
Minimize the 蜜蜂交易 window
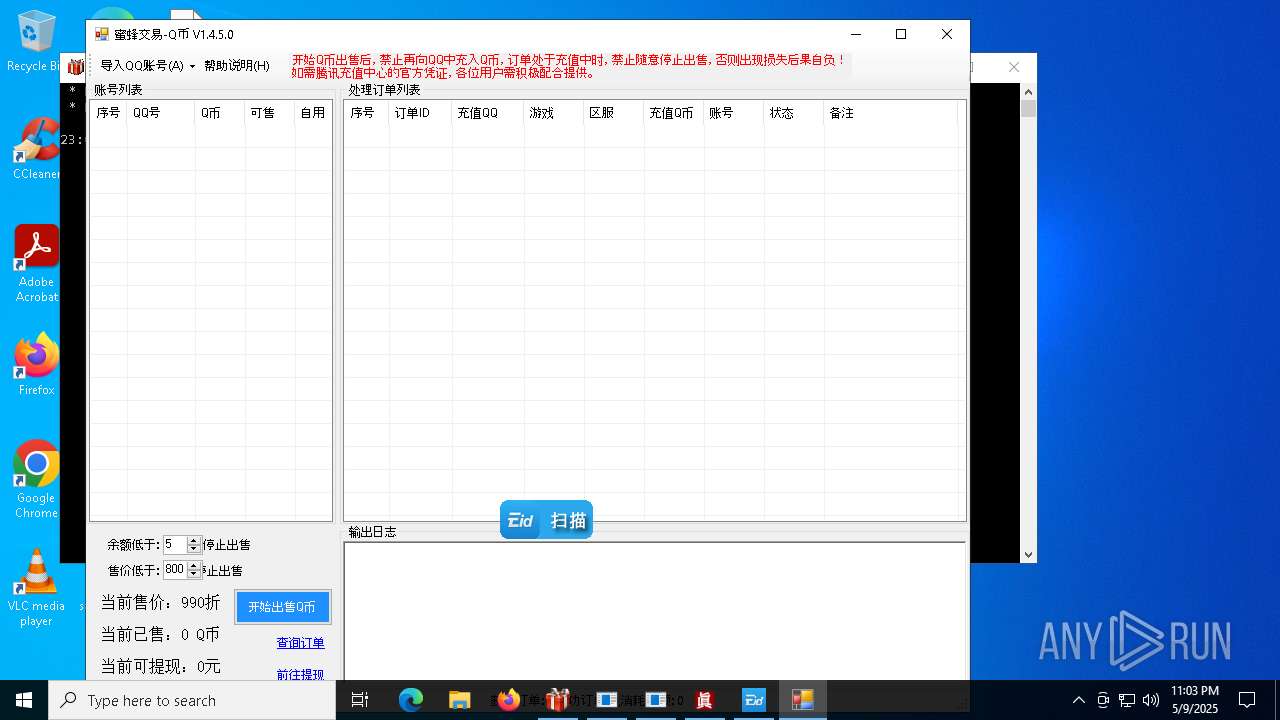(x=855, y=34)
